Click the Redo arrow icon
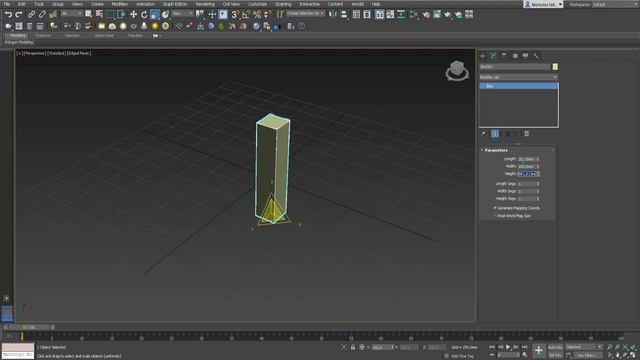This screenshot has width=640, height=360. [19, 14]
